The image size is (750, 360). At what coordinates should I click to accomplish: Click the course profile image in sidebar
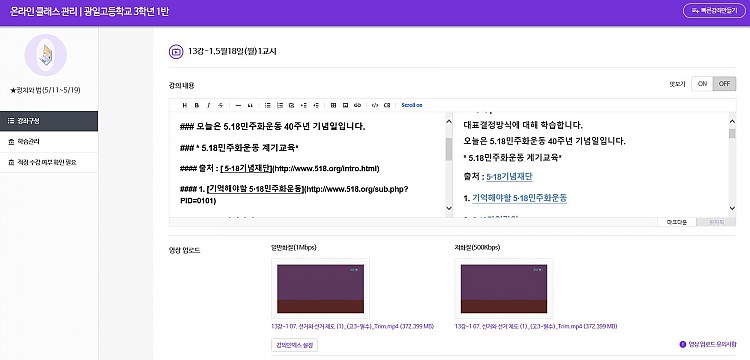pos(45,55)
